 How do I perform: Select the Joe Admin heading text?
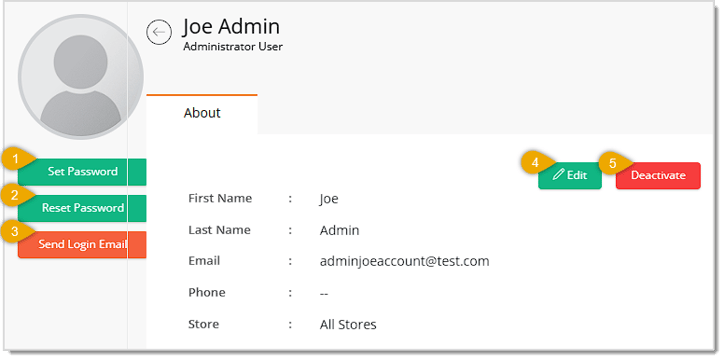point(231,27)
